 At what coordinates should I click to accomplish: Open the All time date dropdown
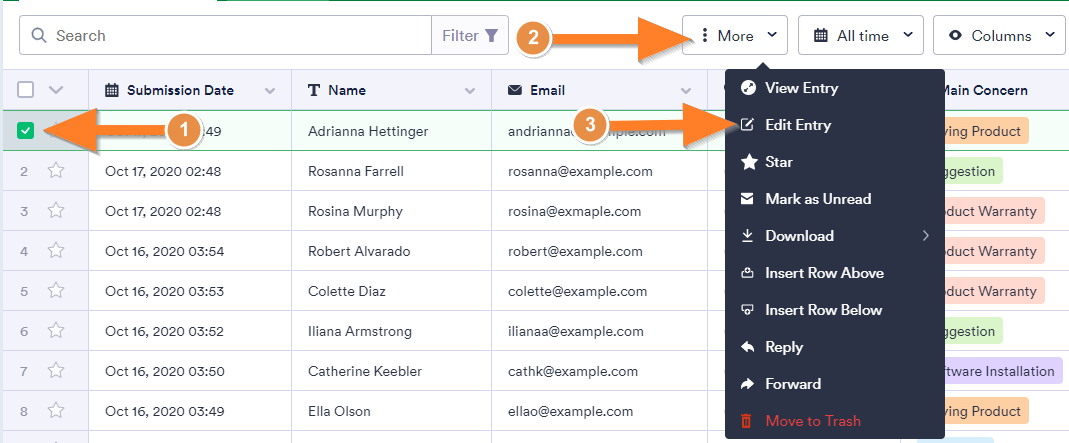tap(862, 36)
